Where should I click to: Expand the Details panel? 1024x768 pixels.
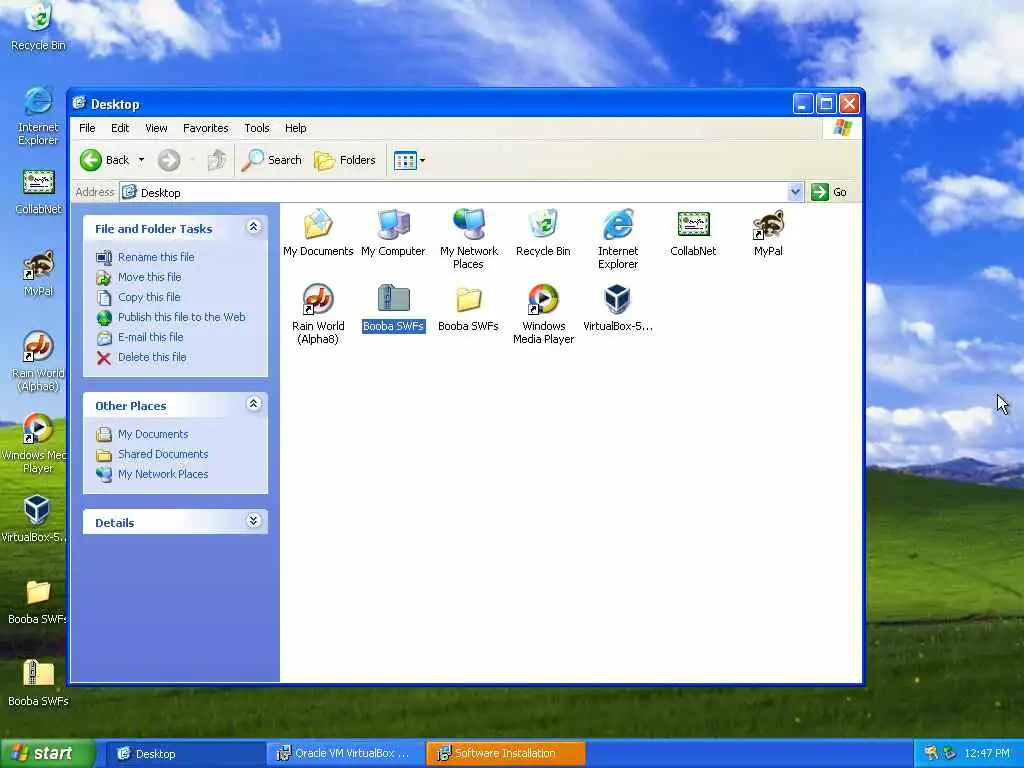click(x=253, y=521)
